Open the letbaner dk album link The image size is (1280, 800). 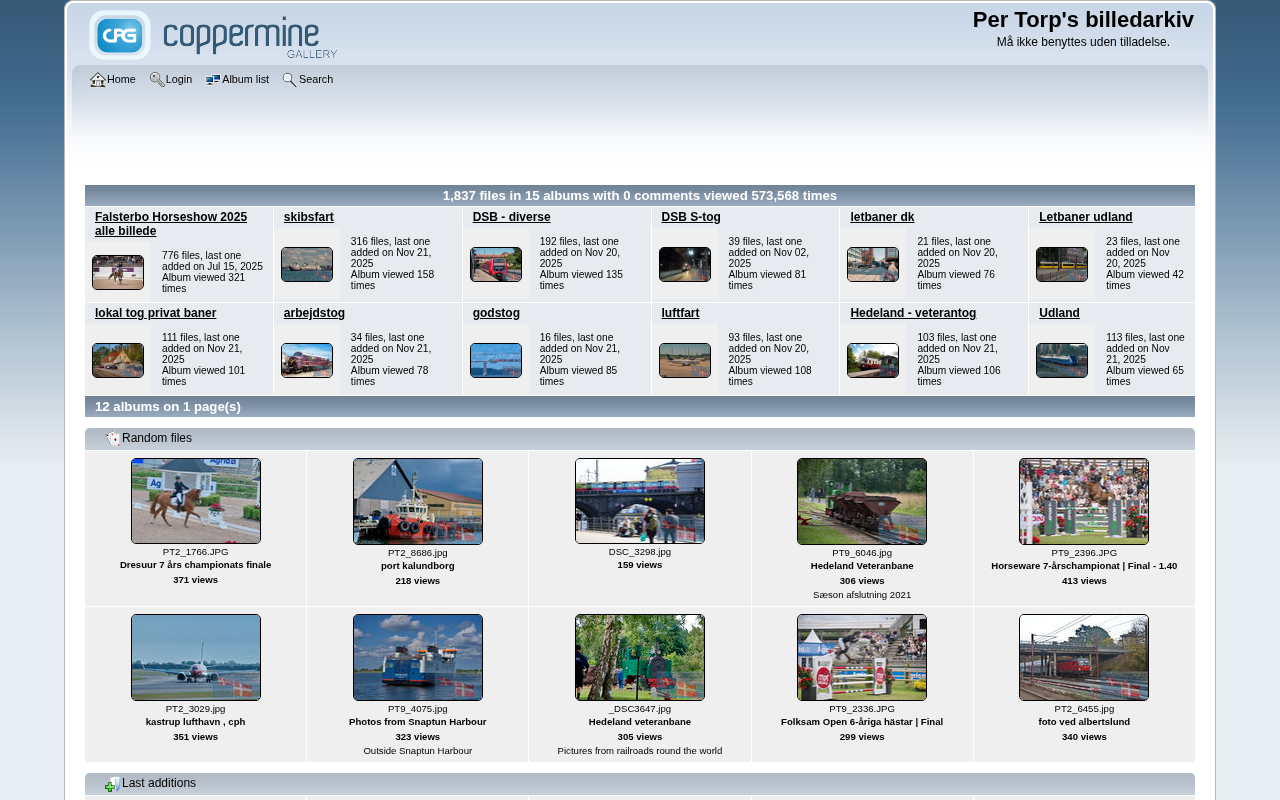coord(882,217)
